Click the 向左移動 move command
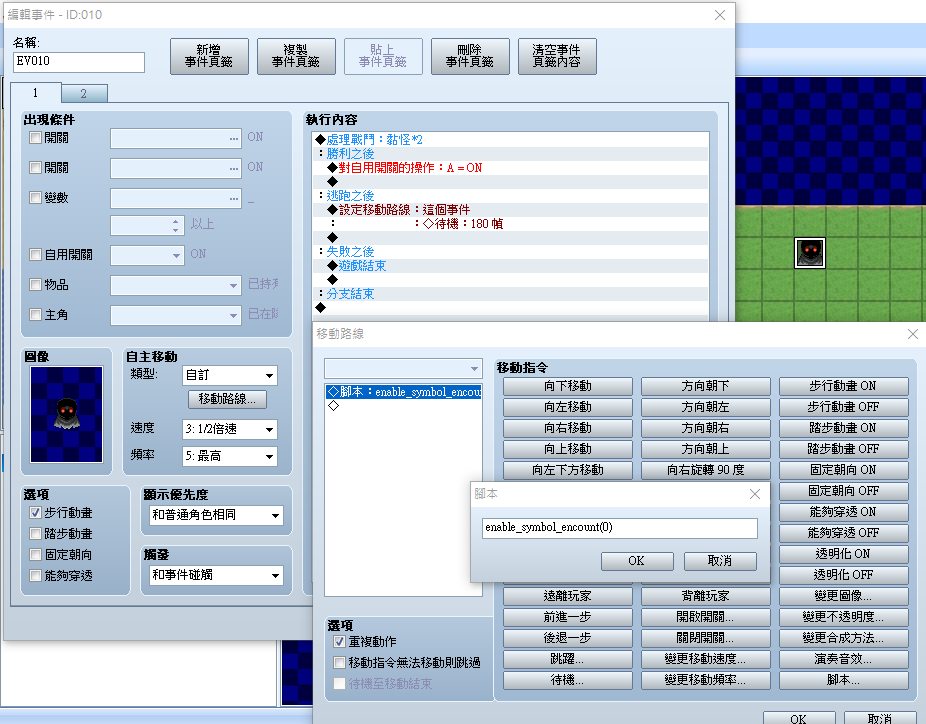926x724 pixels. click(x=568, y=407)
